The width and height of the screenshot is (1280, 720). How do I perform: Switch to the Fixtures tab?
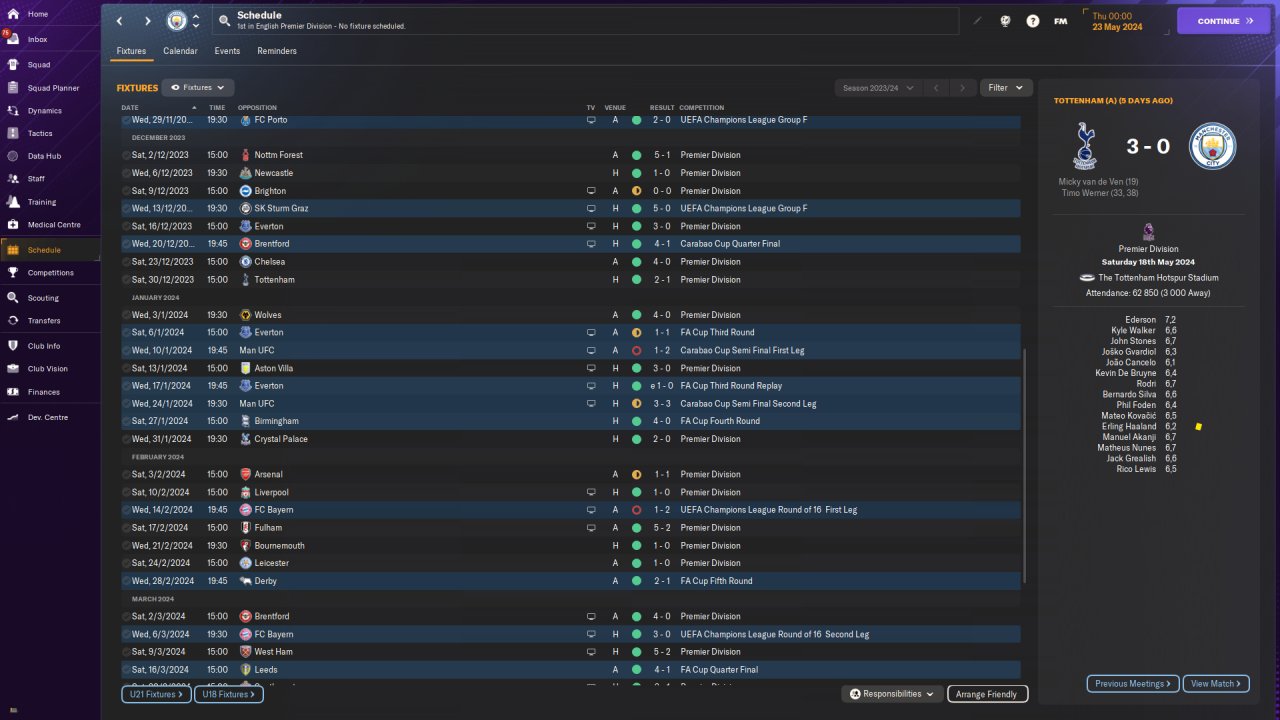[x=131, y=51]
